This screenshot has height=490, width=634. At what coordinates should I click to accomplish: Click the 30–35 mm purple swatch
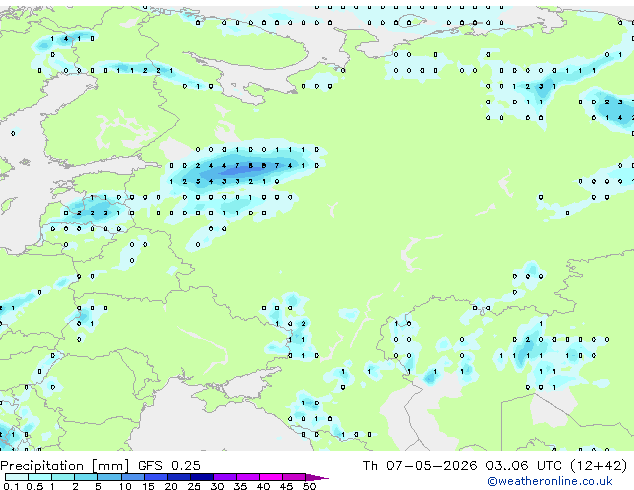pos(225,477)
